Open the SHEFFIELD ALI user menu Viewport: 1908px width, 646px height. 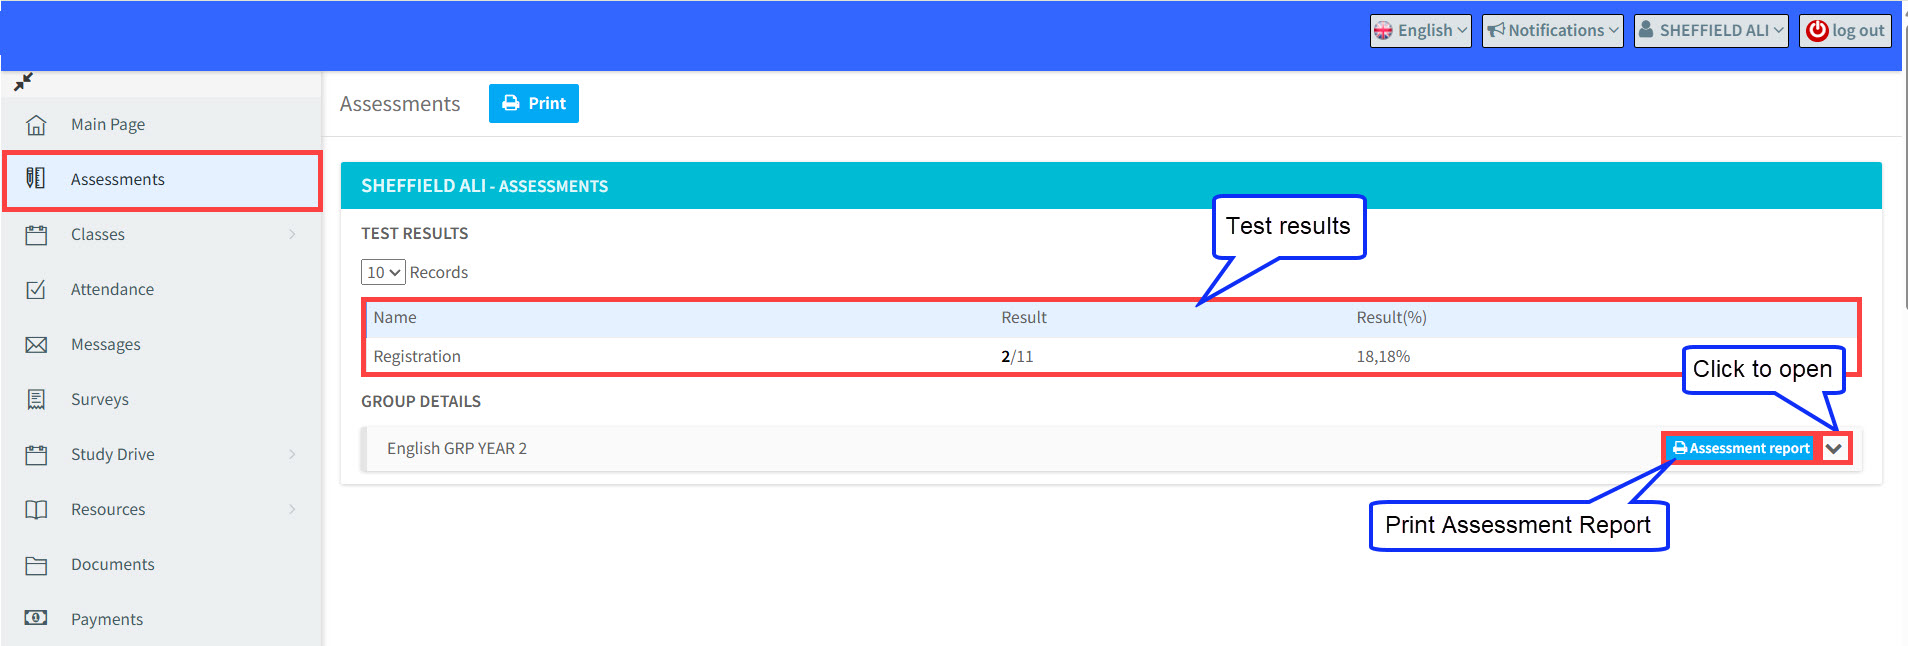pyautogui.click(x=1711, y=31)
